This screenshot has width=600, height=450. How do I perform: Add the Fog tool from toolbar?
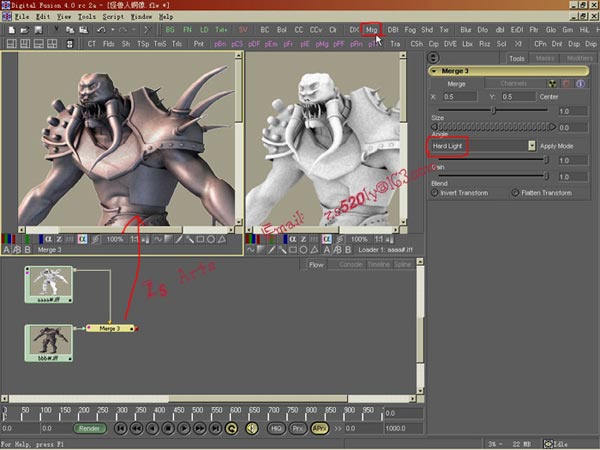point(410,30)
